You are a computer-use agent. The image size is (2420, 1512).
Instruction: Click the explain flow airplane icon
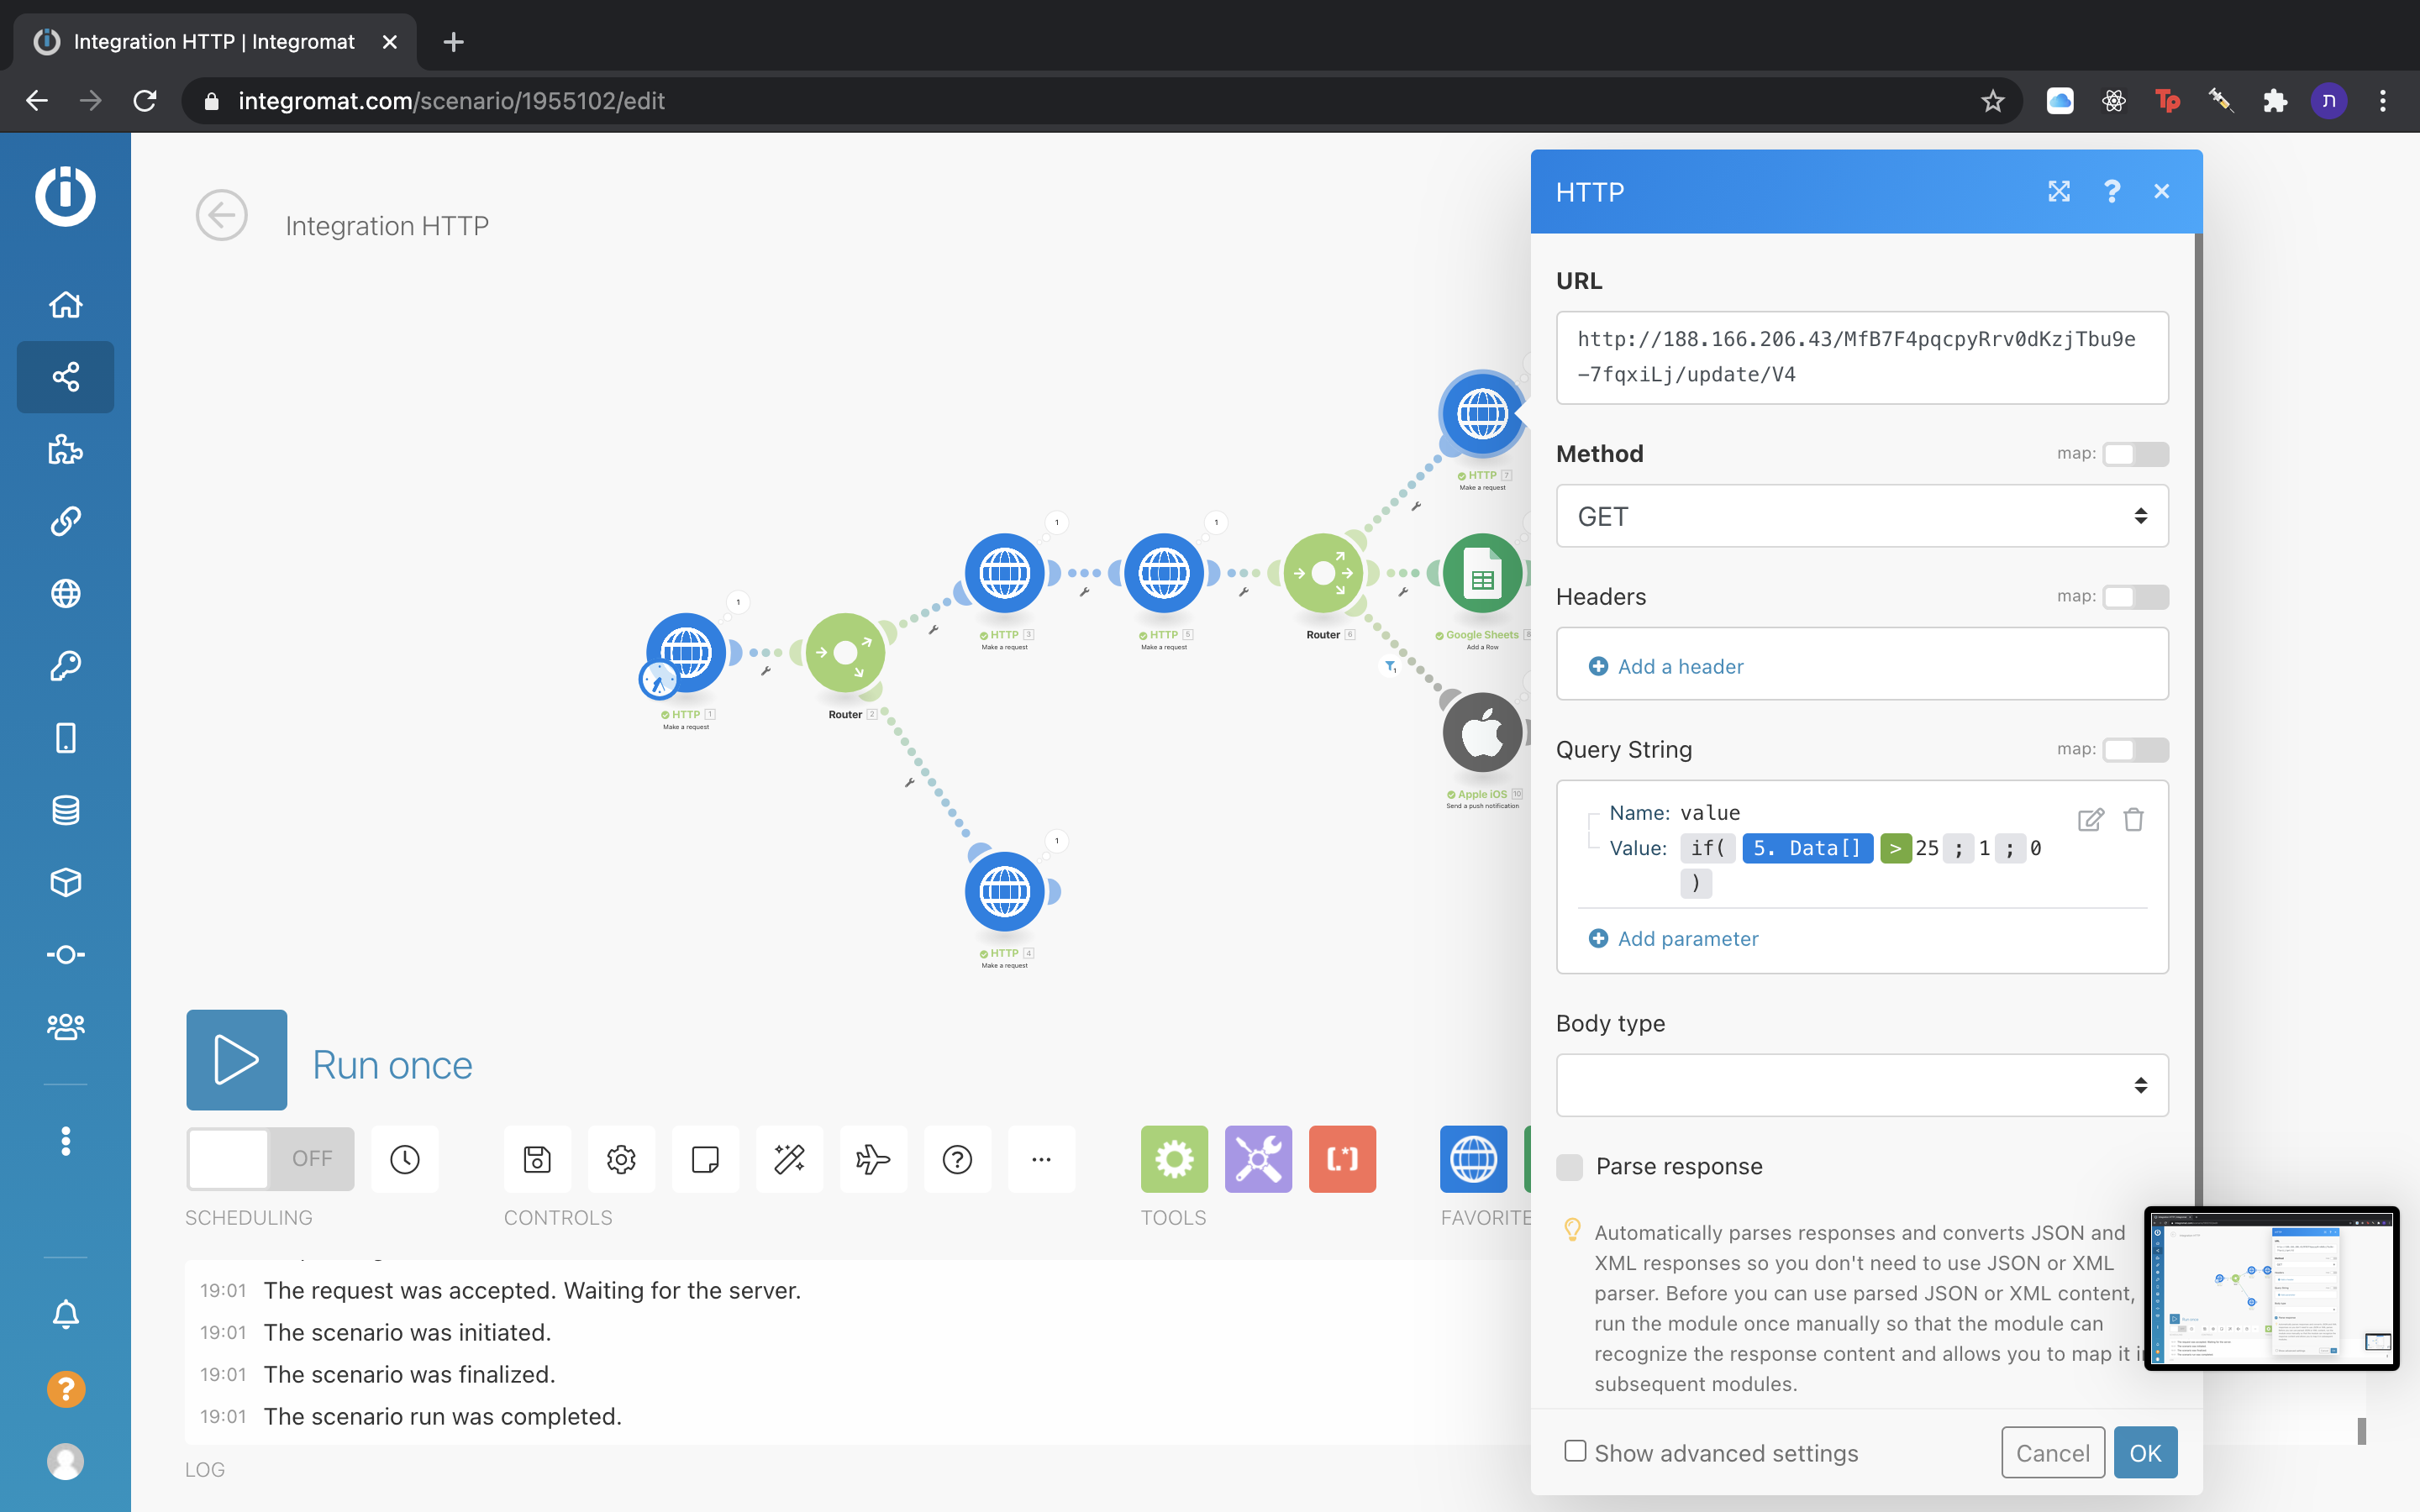coord(873,1159)
